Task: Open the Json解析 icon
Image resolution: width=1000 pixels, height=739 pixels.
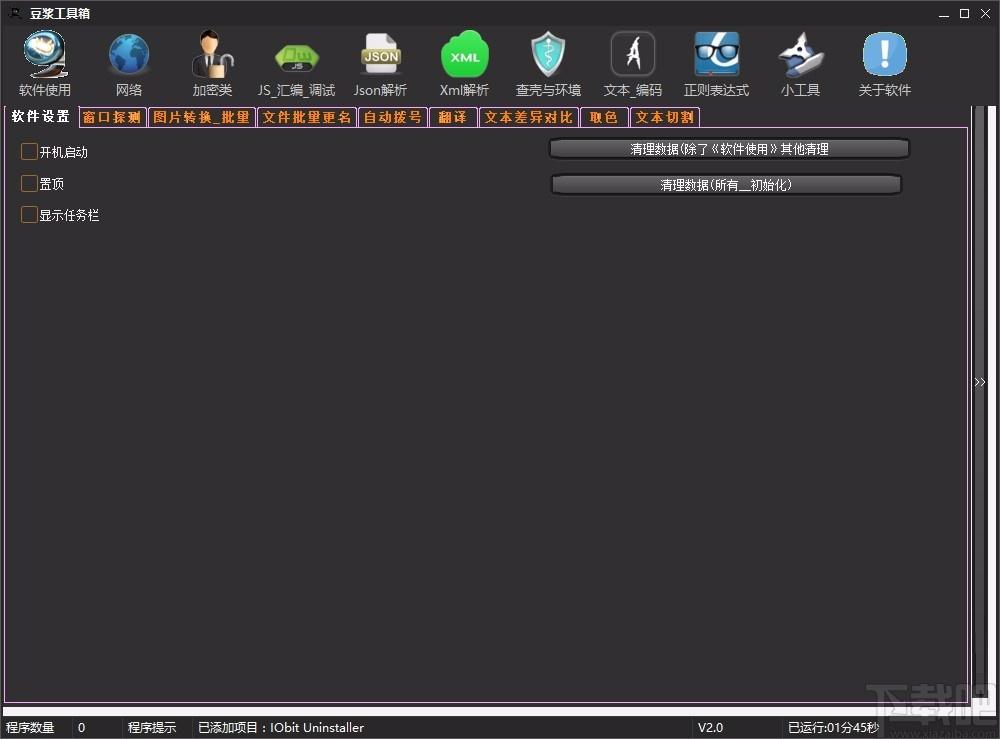Action: 381,64
